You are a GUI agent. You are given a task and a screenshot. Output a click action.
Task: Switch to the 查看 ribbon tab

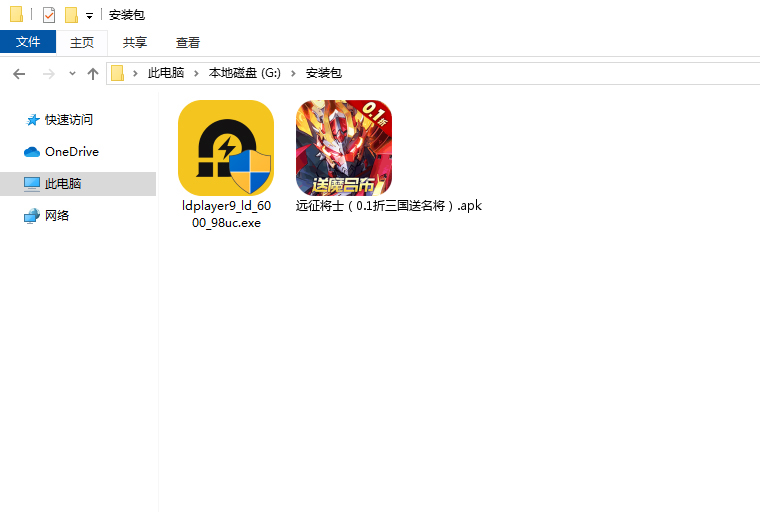[x=188, y=42]
